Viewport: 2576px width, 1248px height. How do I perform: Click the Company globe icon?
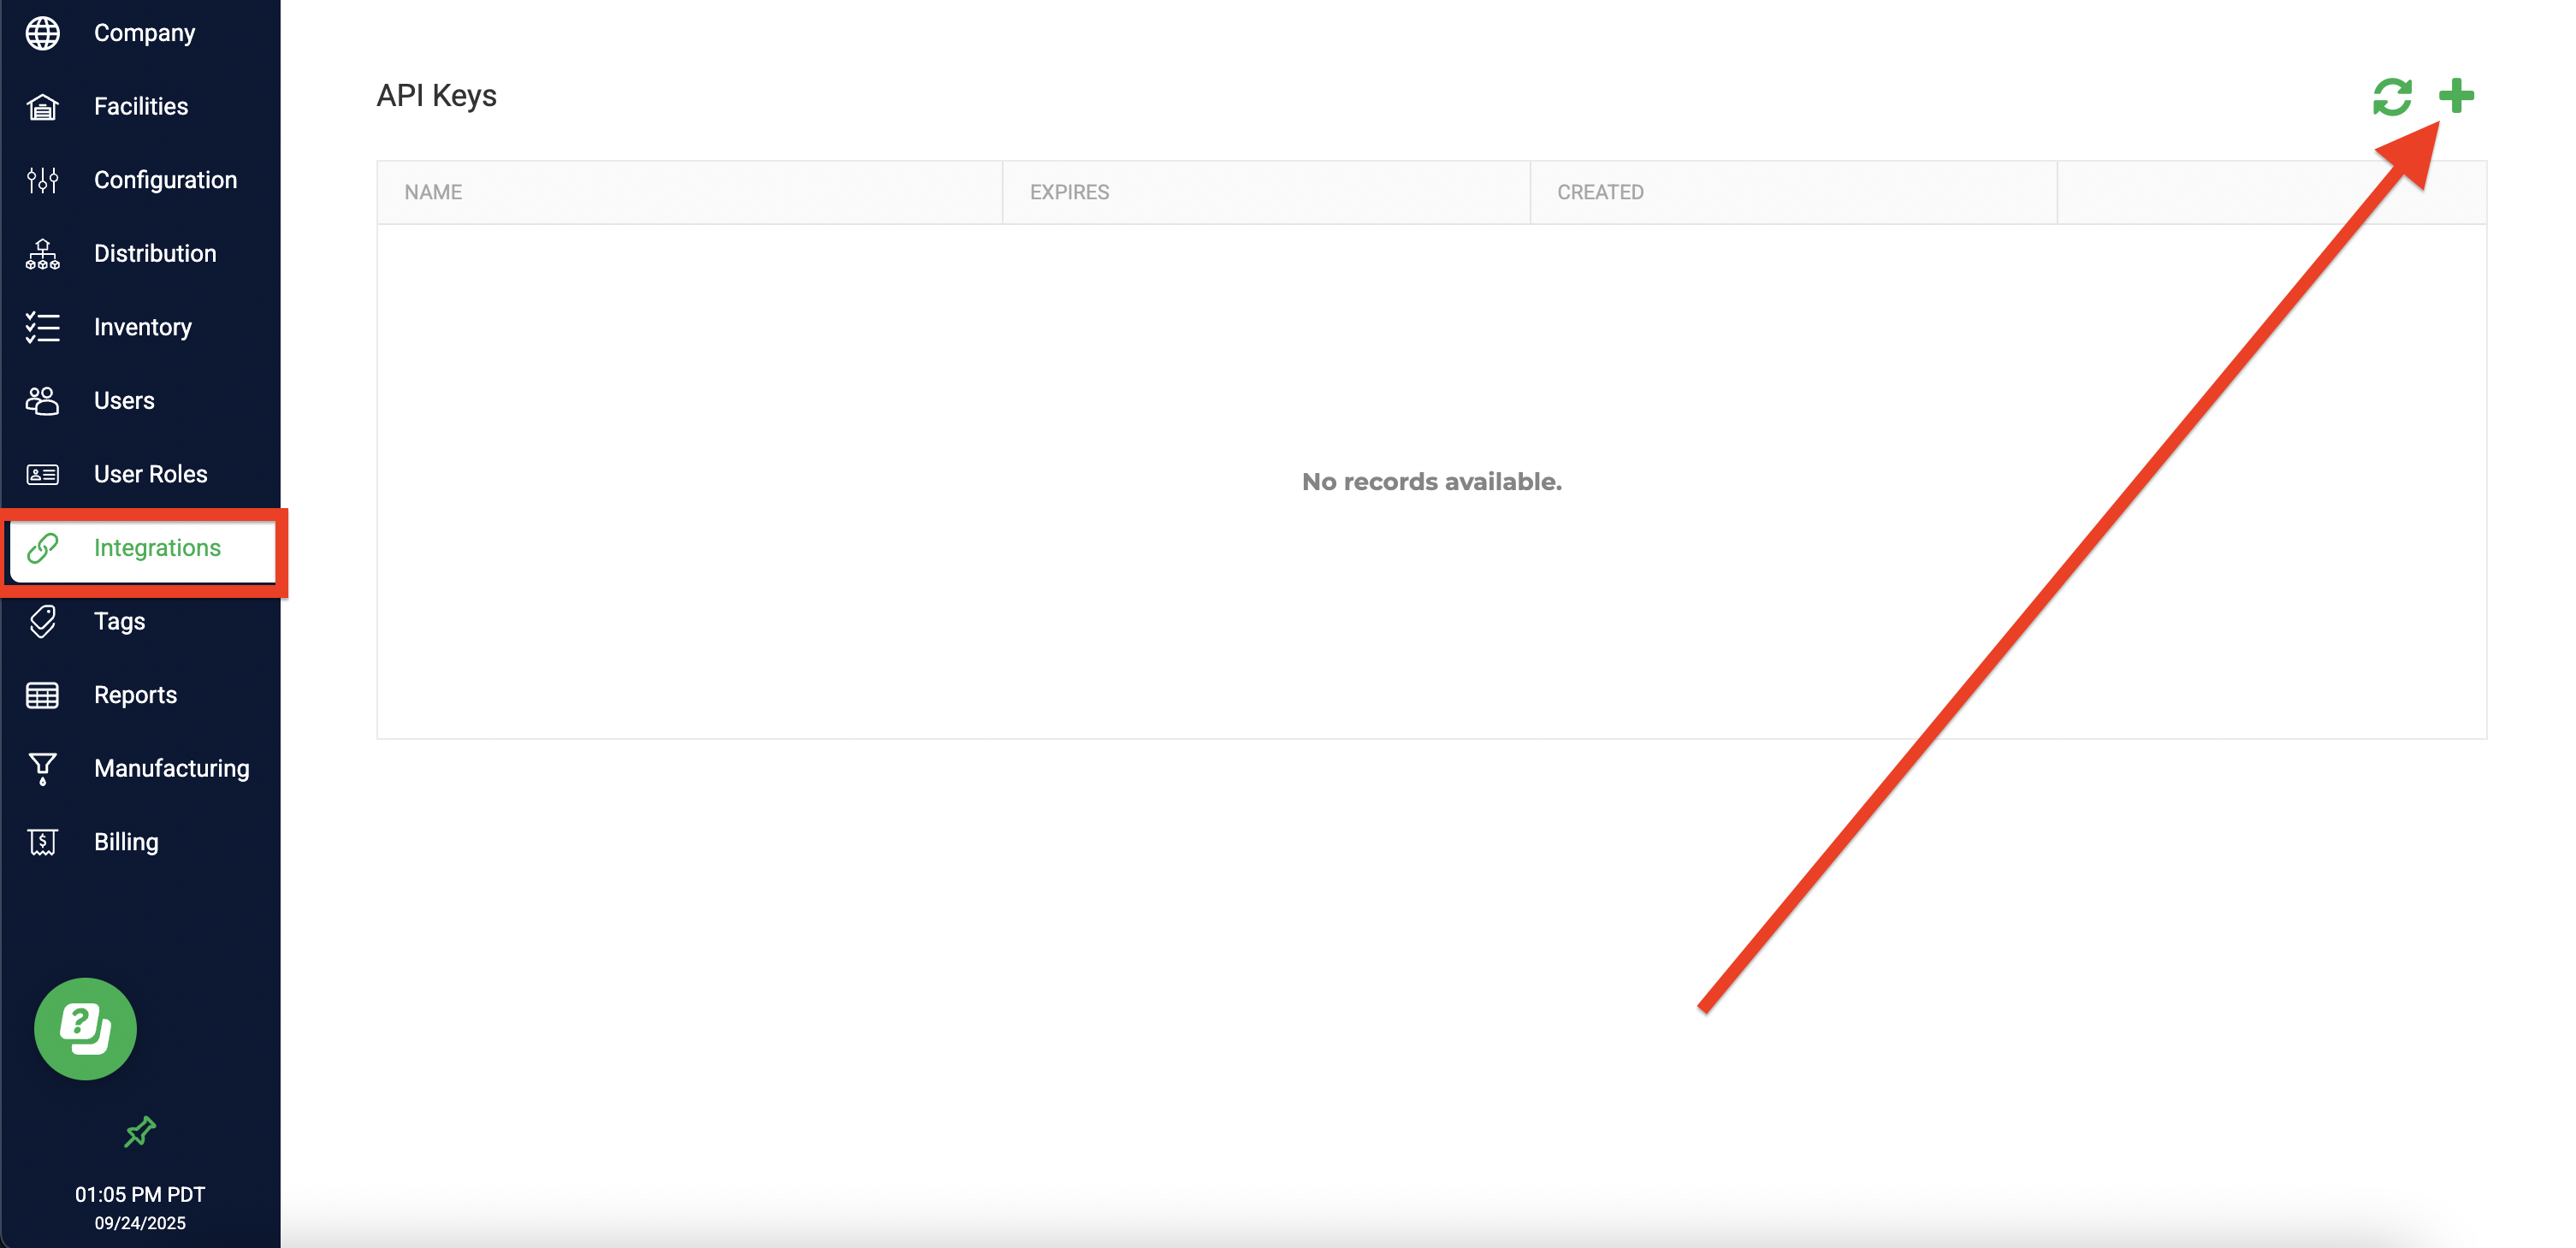pos(42,33)
